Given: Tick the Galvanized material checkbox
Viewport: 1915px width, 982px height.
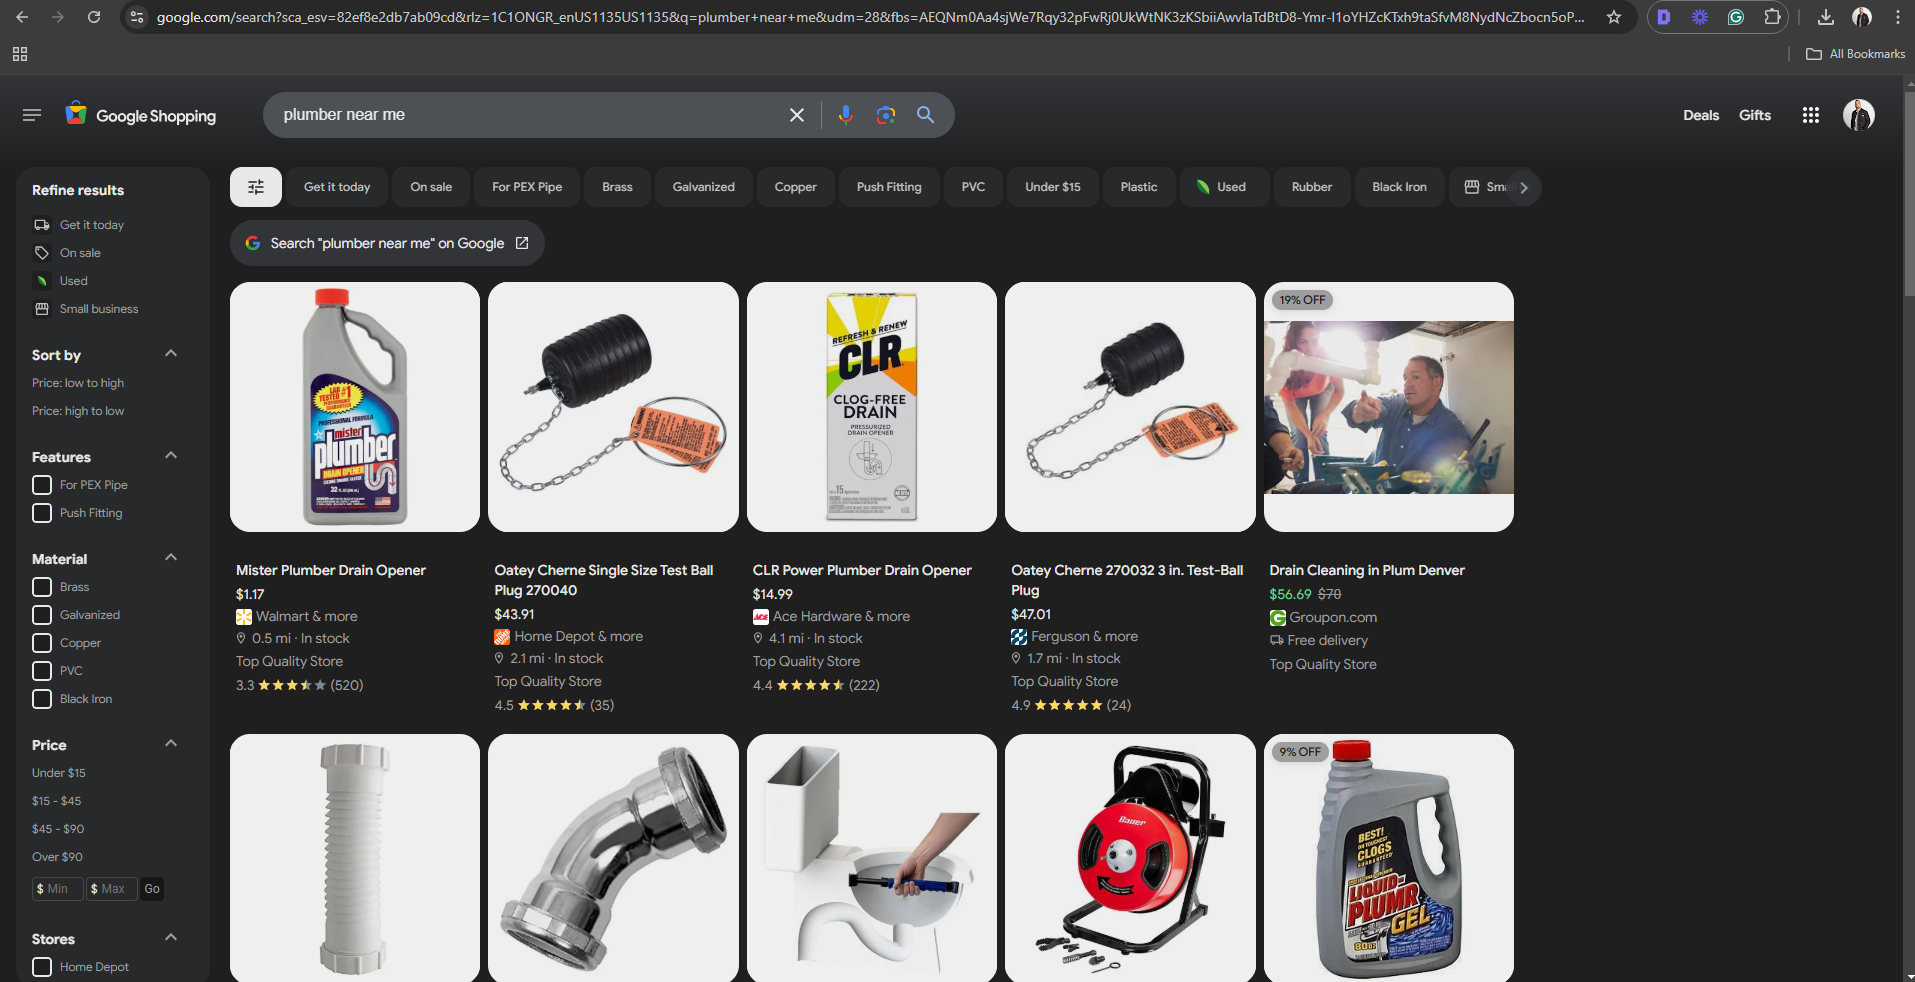Looking at the screenshot, I should click(42, 615).
